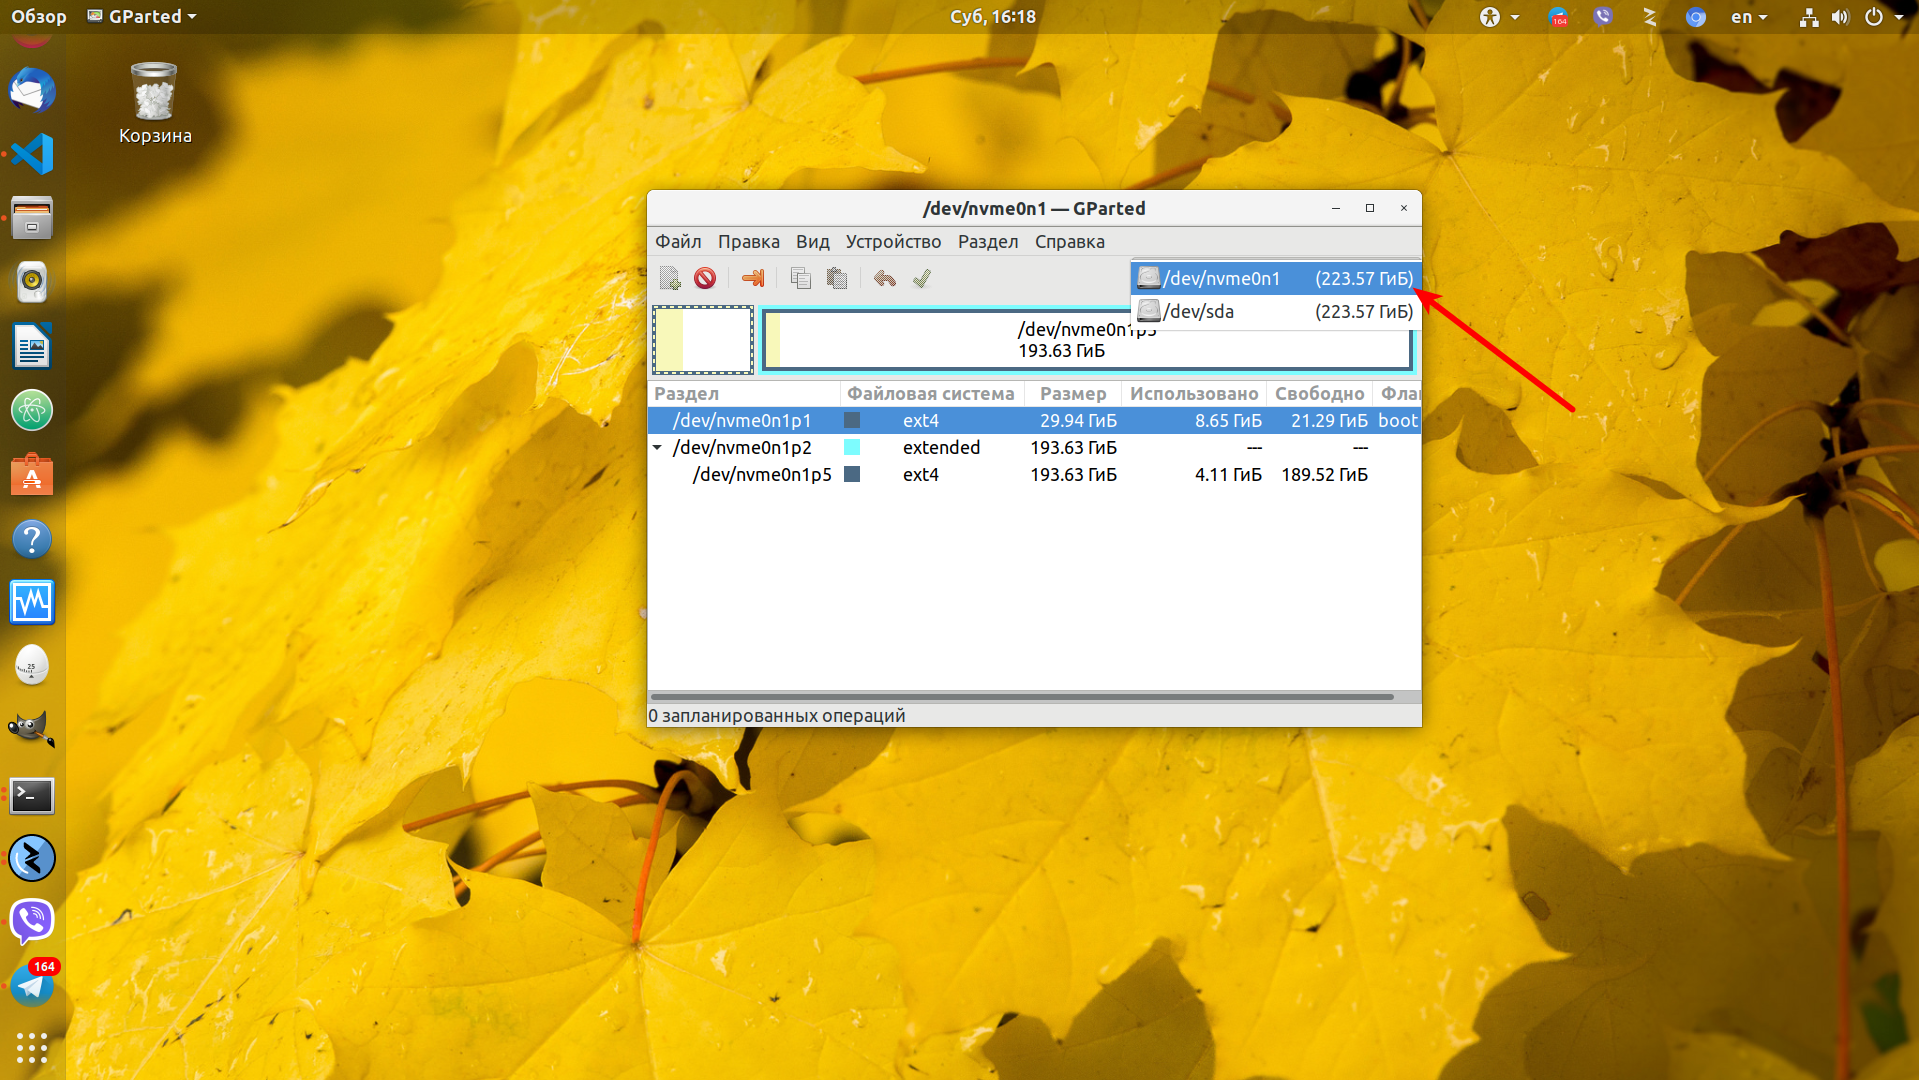Open the en keyboard layout indicator
This screenshot has height=1080, width=1920.
pyautogui.click(x=1749, y=16)
